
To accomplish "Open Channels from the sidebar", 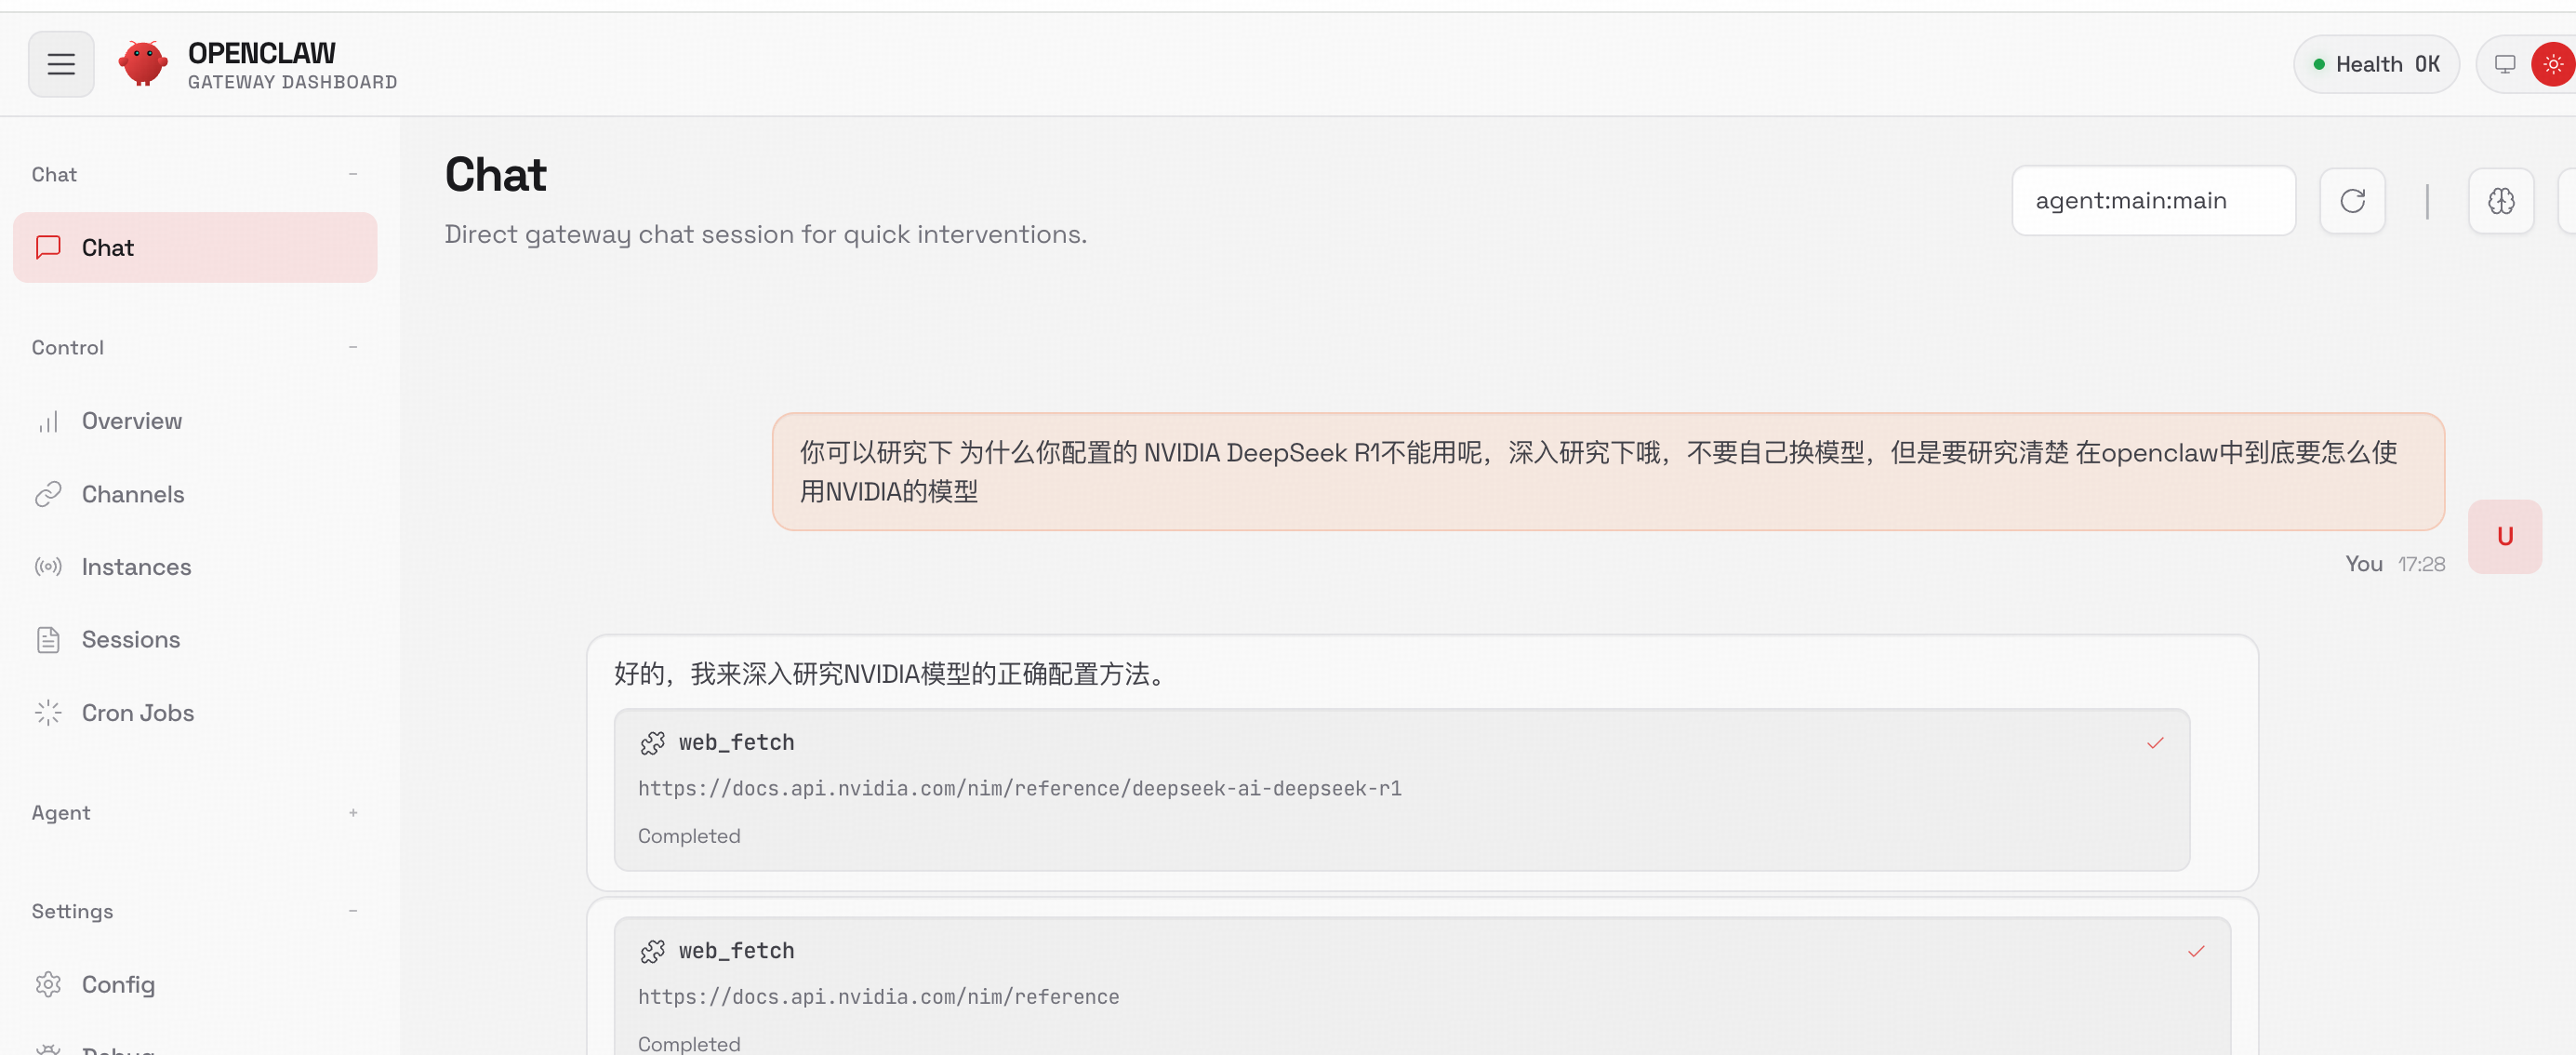I will (132, 494).
